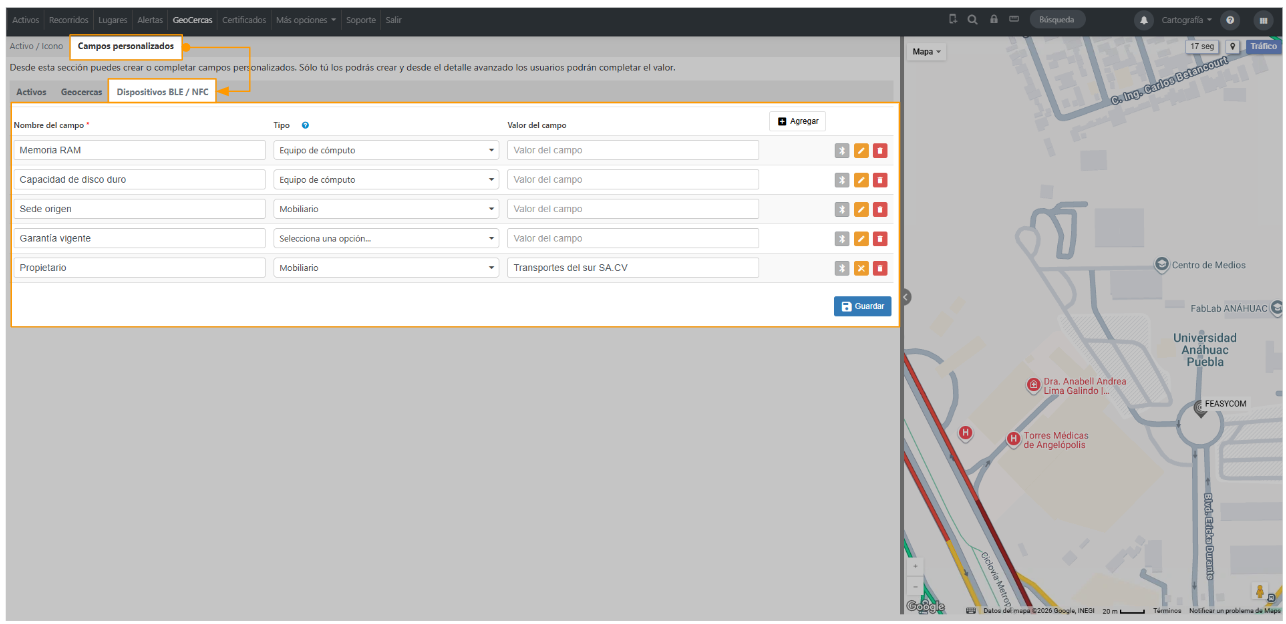Click the Street View pegman on the map
Screen dimensions: 1286x624
click(1258, 592)
